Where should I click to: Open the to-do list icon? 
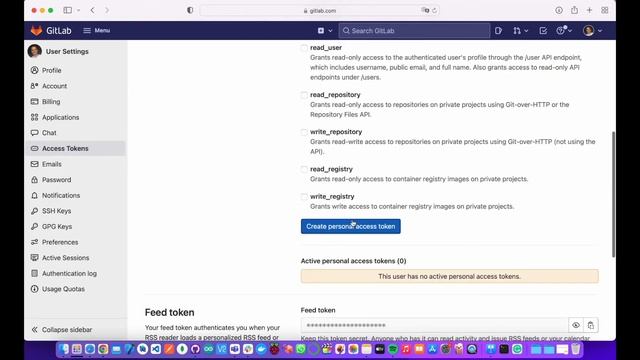543,31
